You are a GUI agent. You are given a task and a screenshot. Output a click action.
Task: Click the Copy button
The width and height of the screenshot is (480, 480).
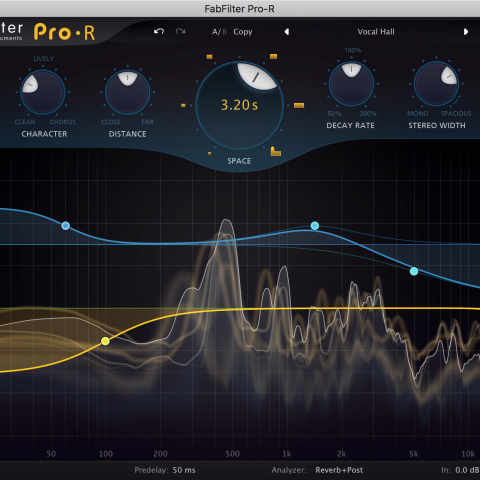(243, 32)
